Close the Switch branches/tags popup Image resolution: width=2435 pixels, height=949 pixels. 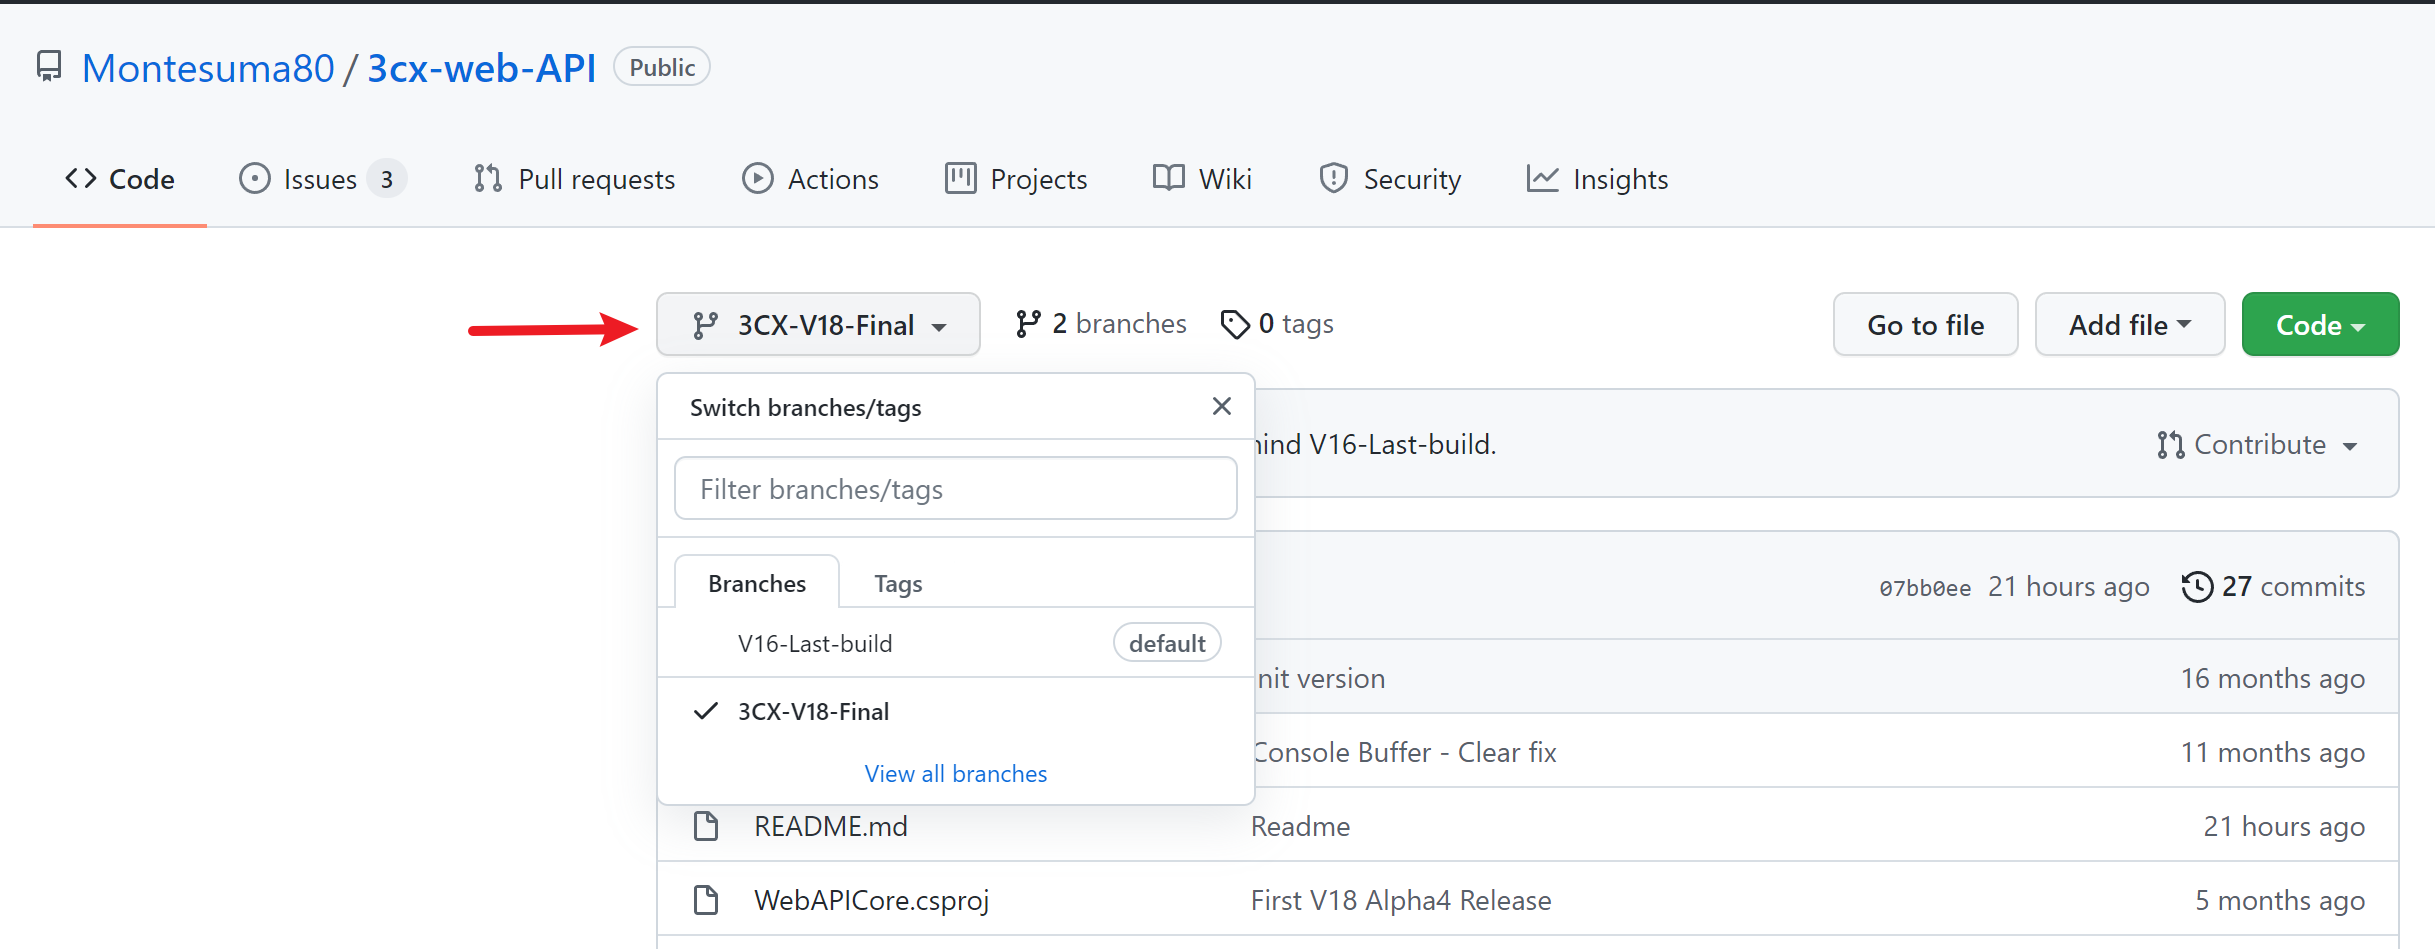[1222, 406]
